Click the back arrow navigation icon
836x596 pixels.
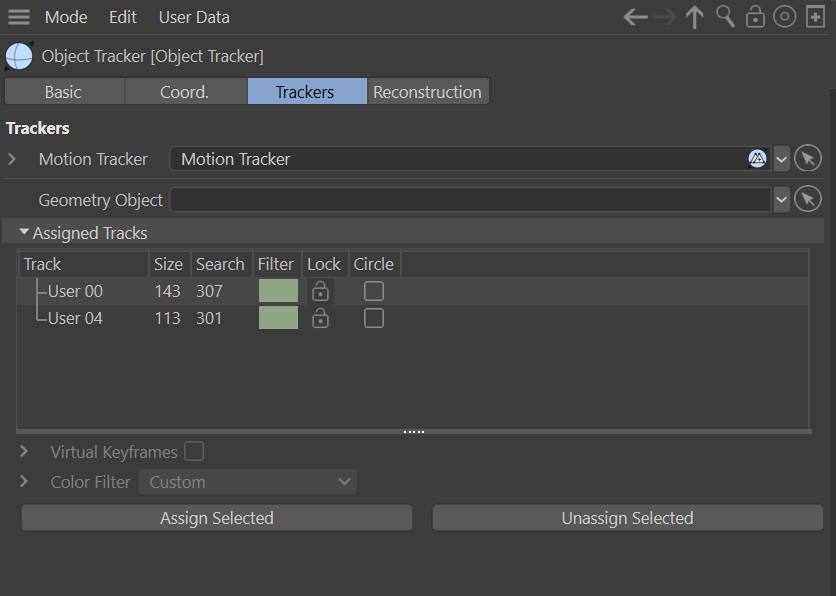635,17
